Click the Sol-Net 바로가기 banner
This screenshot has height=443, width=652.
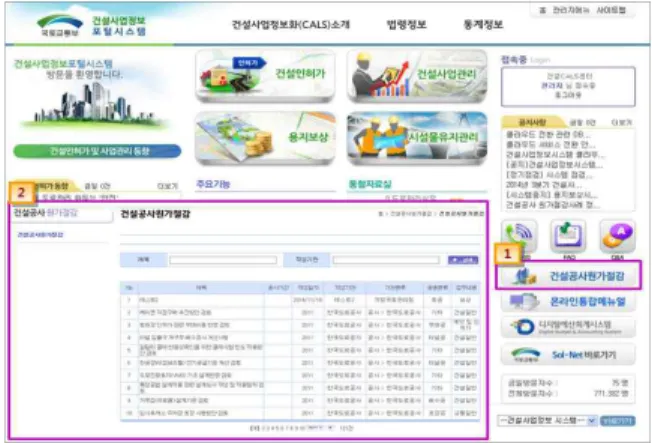coord(568,354)
